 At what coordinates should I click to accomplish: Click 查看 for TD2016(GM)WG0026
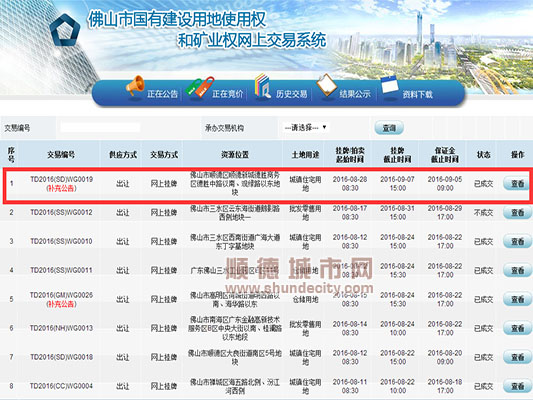(x=517, y=299)
